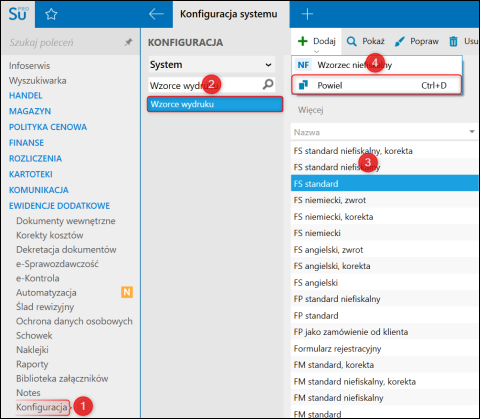Open Automatyzacja
The image size is (480, 419).
(46, 293)
